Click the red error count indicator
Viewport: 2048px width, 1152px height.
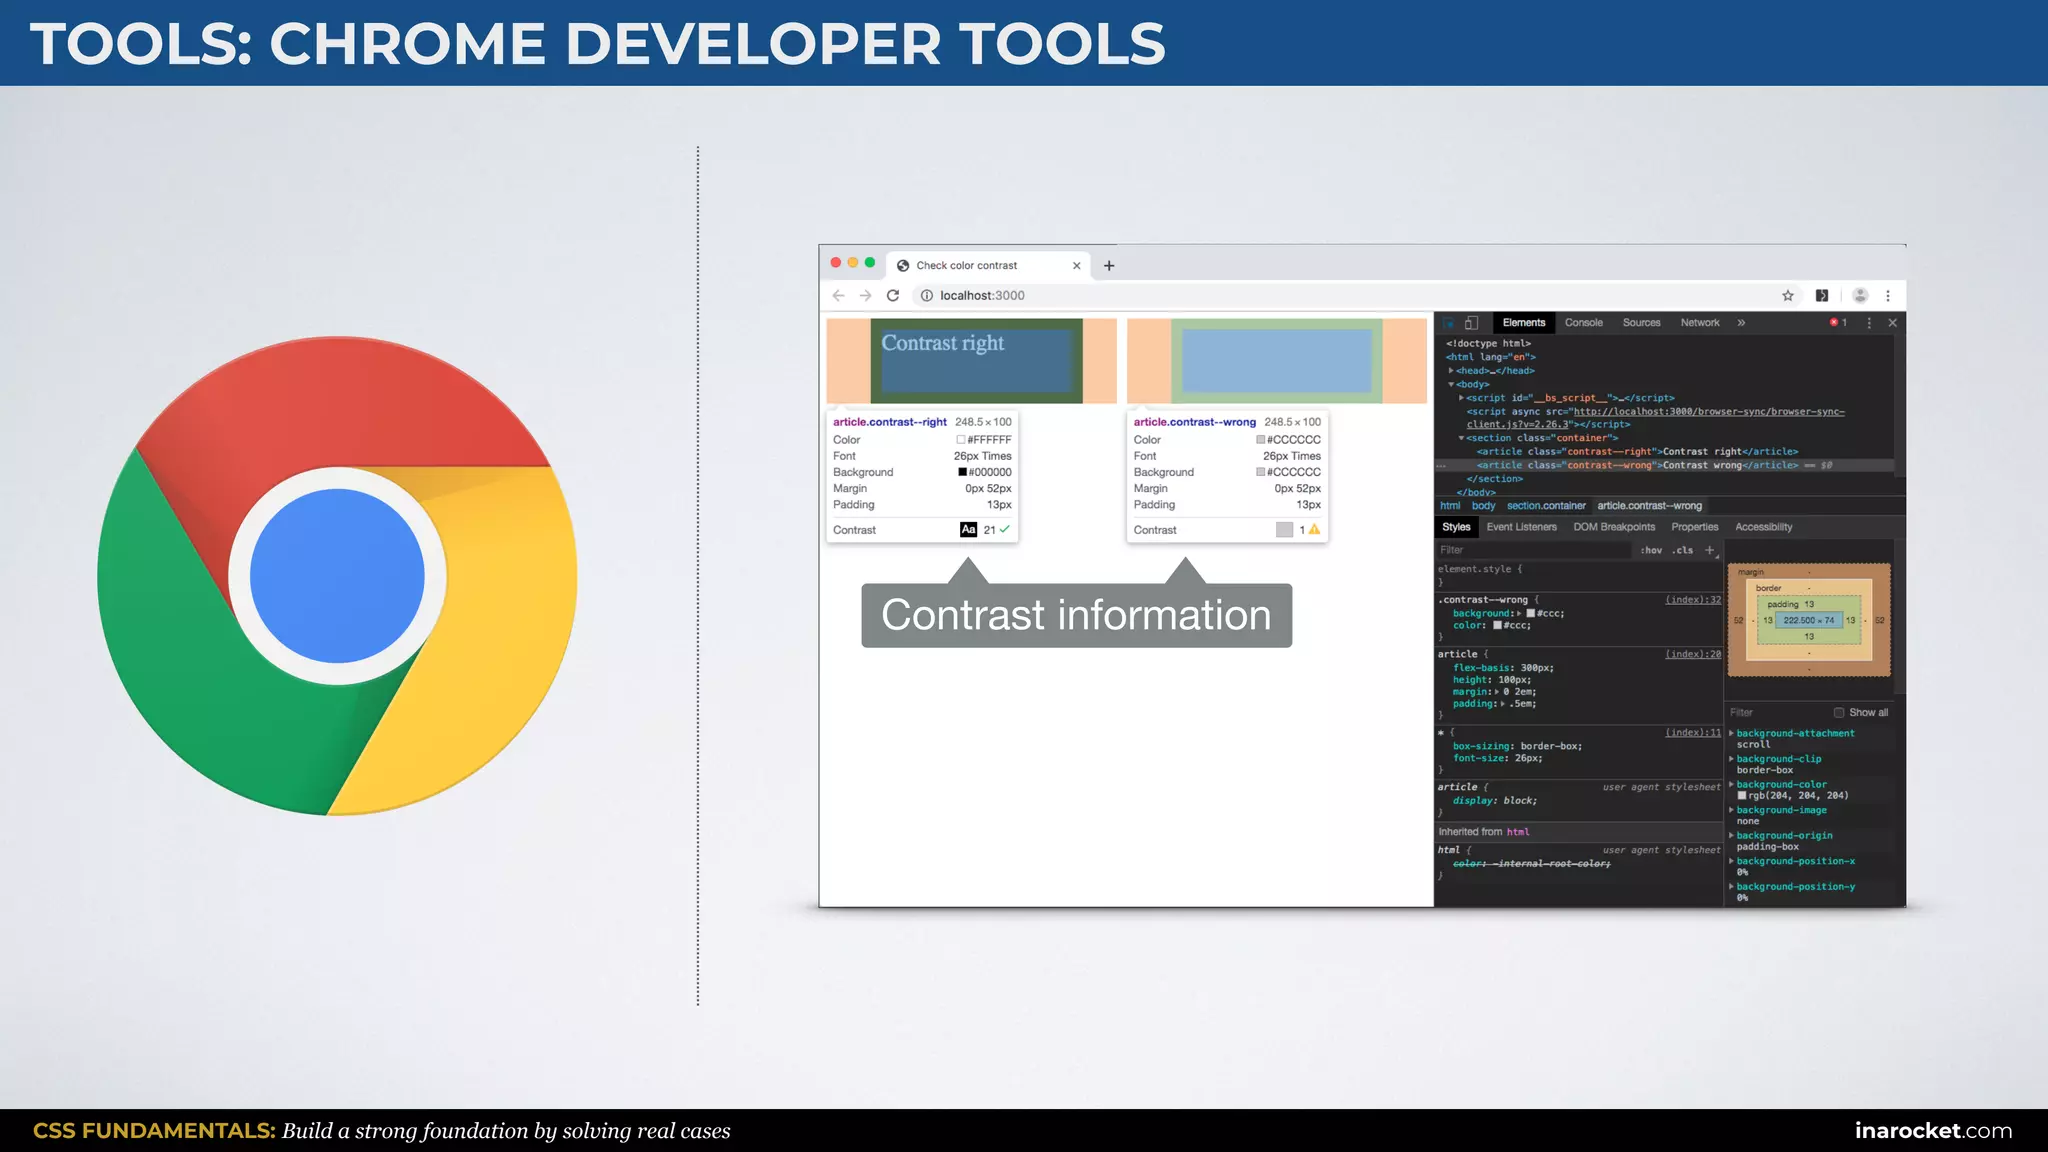tap(1837, 323)
